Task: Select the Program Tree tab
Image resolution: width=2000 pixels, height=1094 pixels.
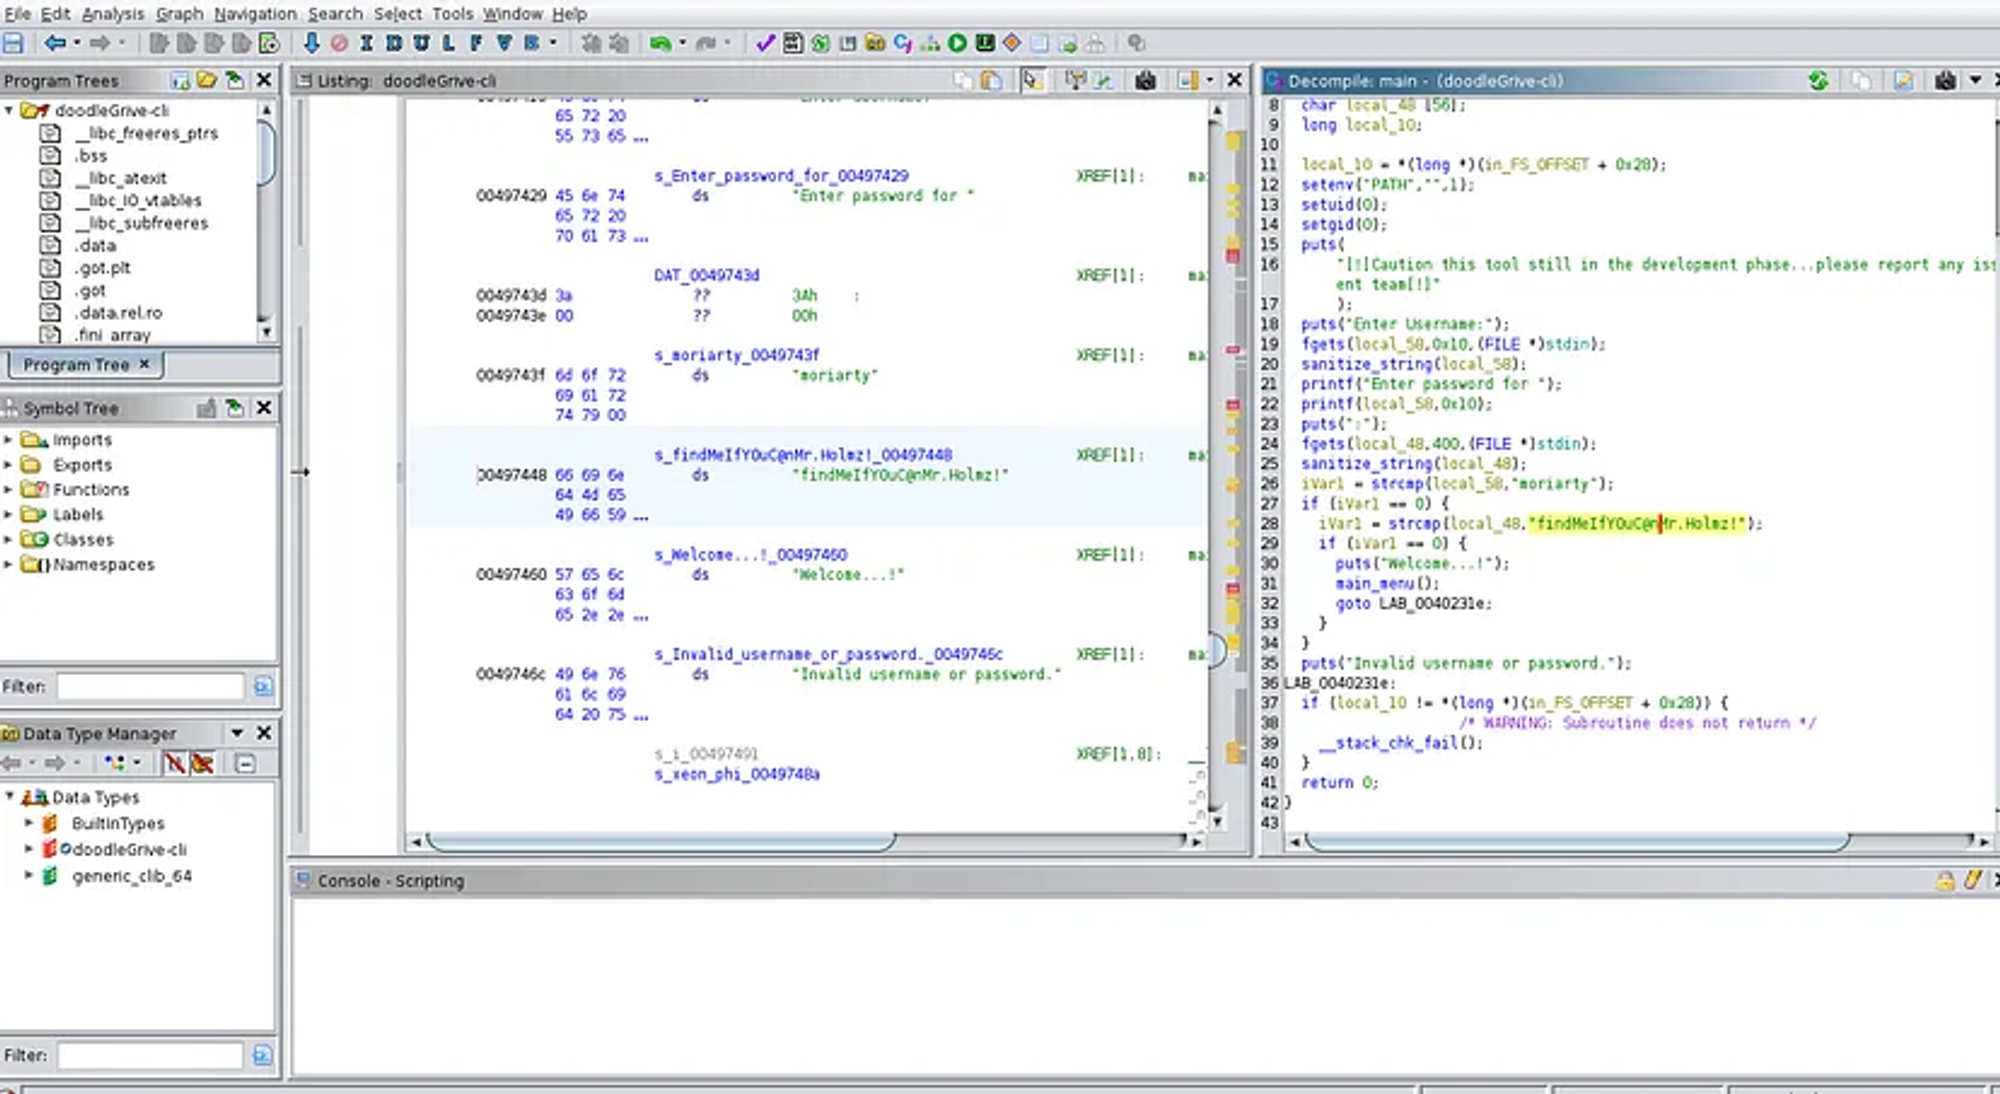Action: [76, 365]
